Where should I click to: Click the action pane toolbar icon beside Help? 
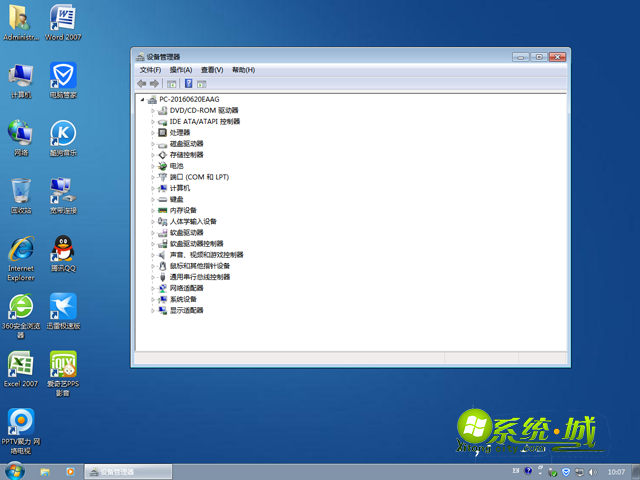click(x=202, y=84)
